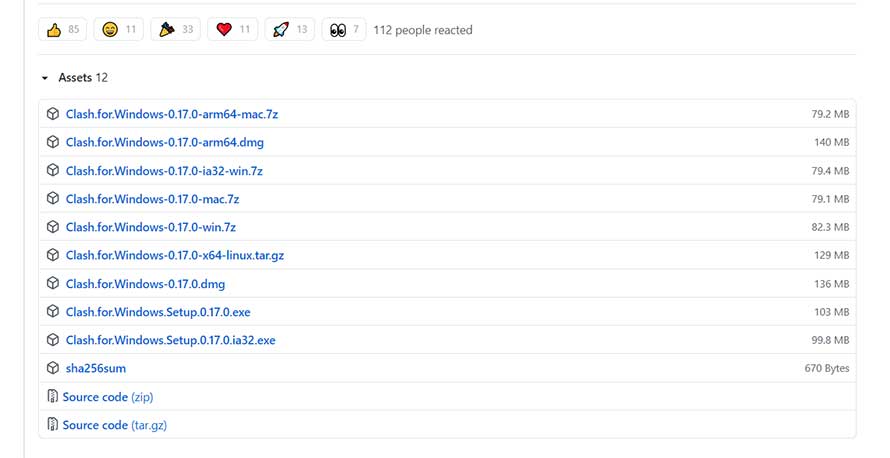Viewport: 890px width, 458px height.
Task: Download Source code (tar.gz)
Action: [x=115, y=425]
